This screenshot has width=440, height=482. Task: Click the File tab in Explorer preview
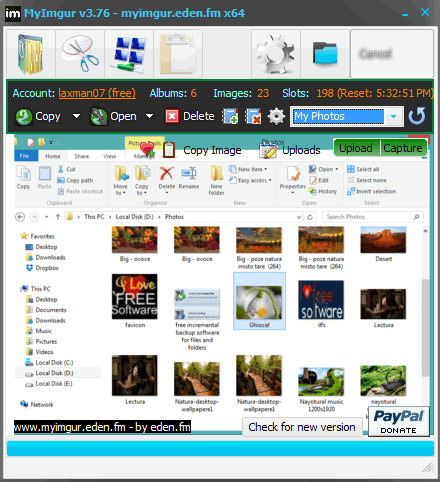(x=25, y=156)
